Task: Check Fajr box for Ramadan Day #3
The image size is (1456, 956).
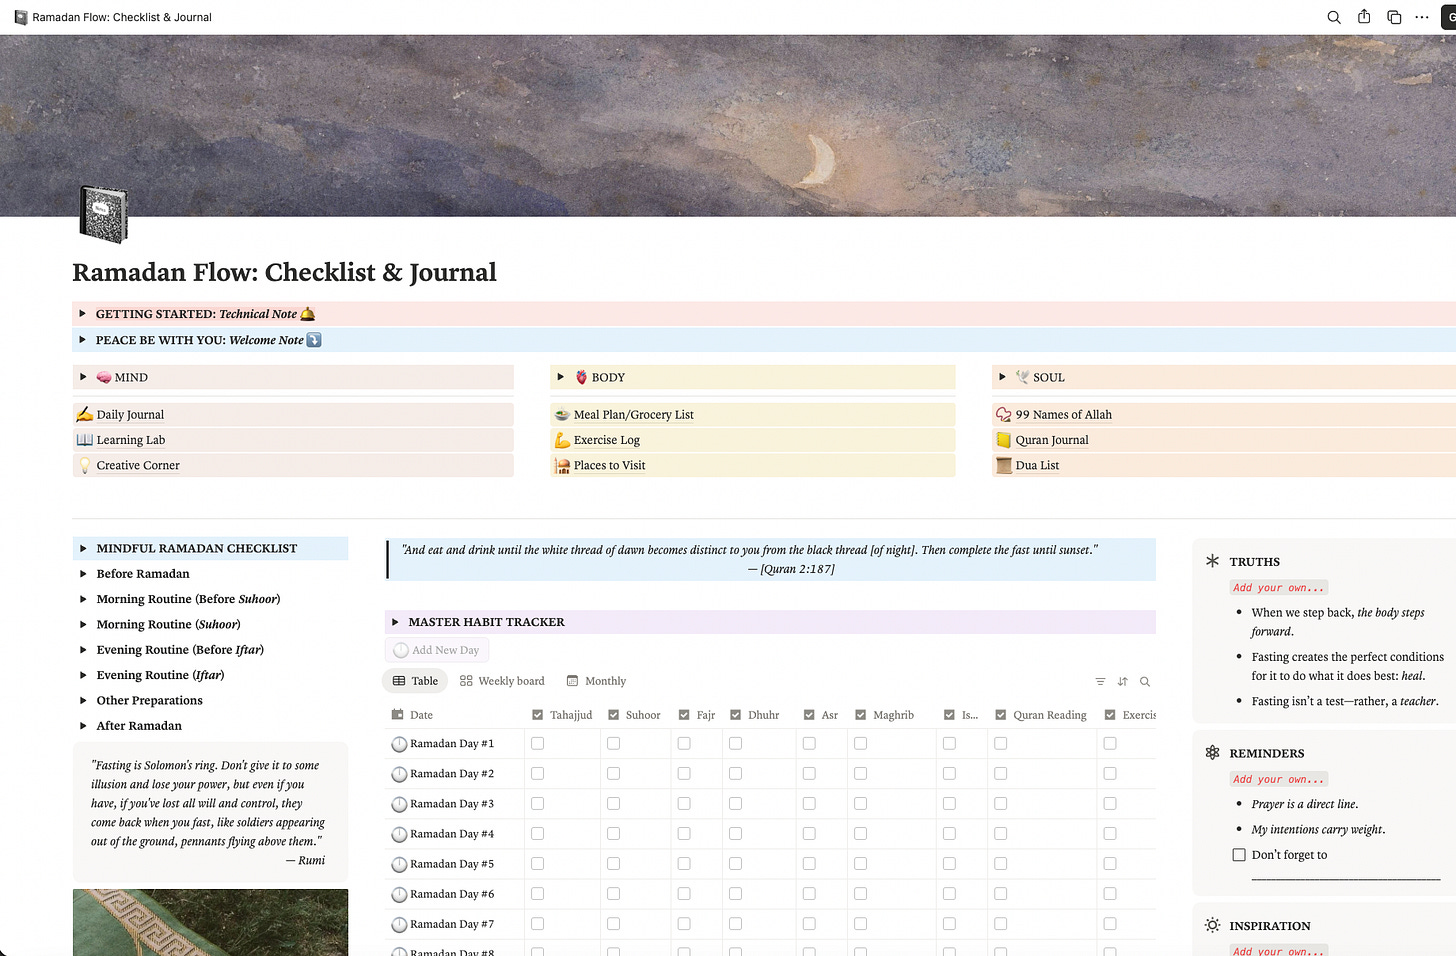Action: click(684, 803)
